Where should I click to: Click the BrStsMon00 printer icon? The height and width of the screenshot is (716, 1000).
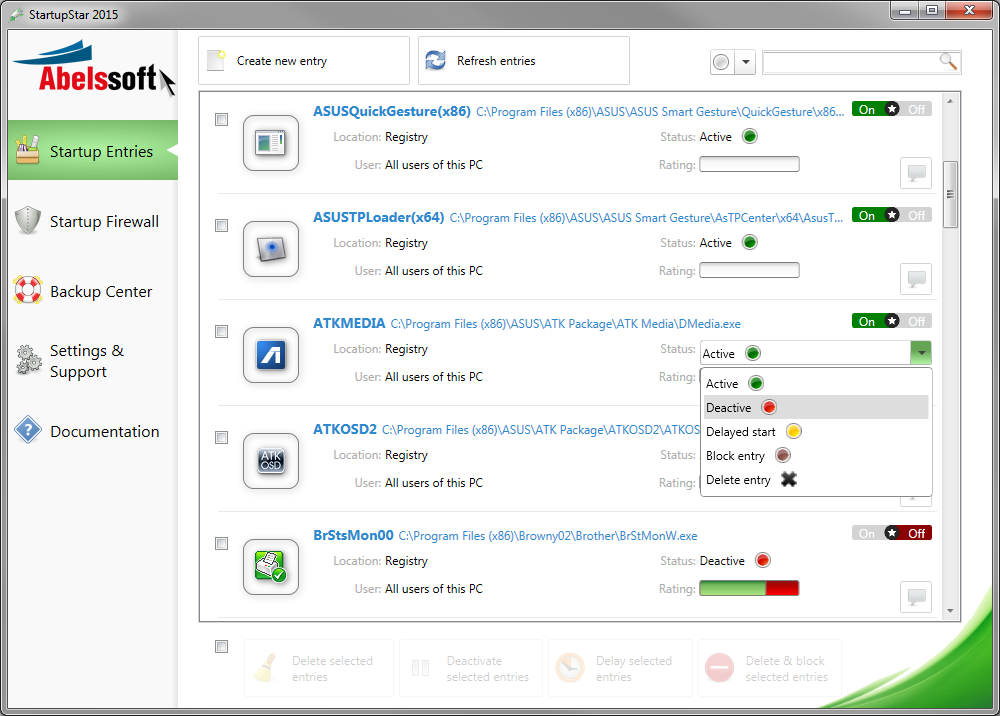[271, 567]
